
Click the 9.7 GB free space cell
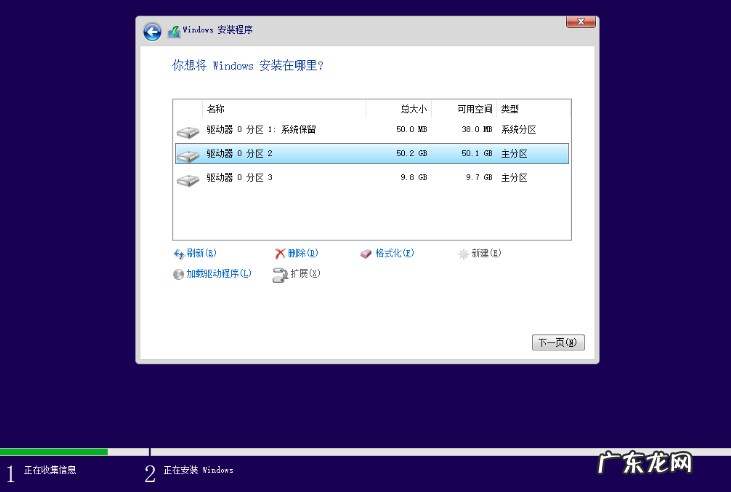click(x=479, y=178)
